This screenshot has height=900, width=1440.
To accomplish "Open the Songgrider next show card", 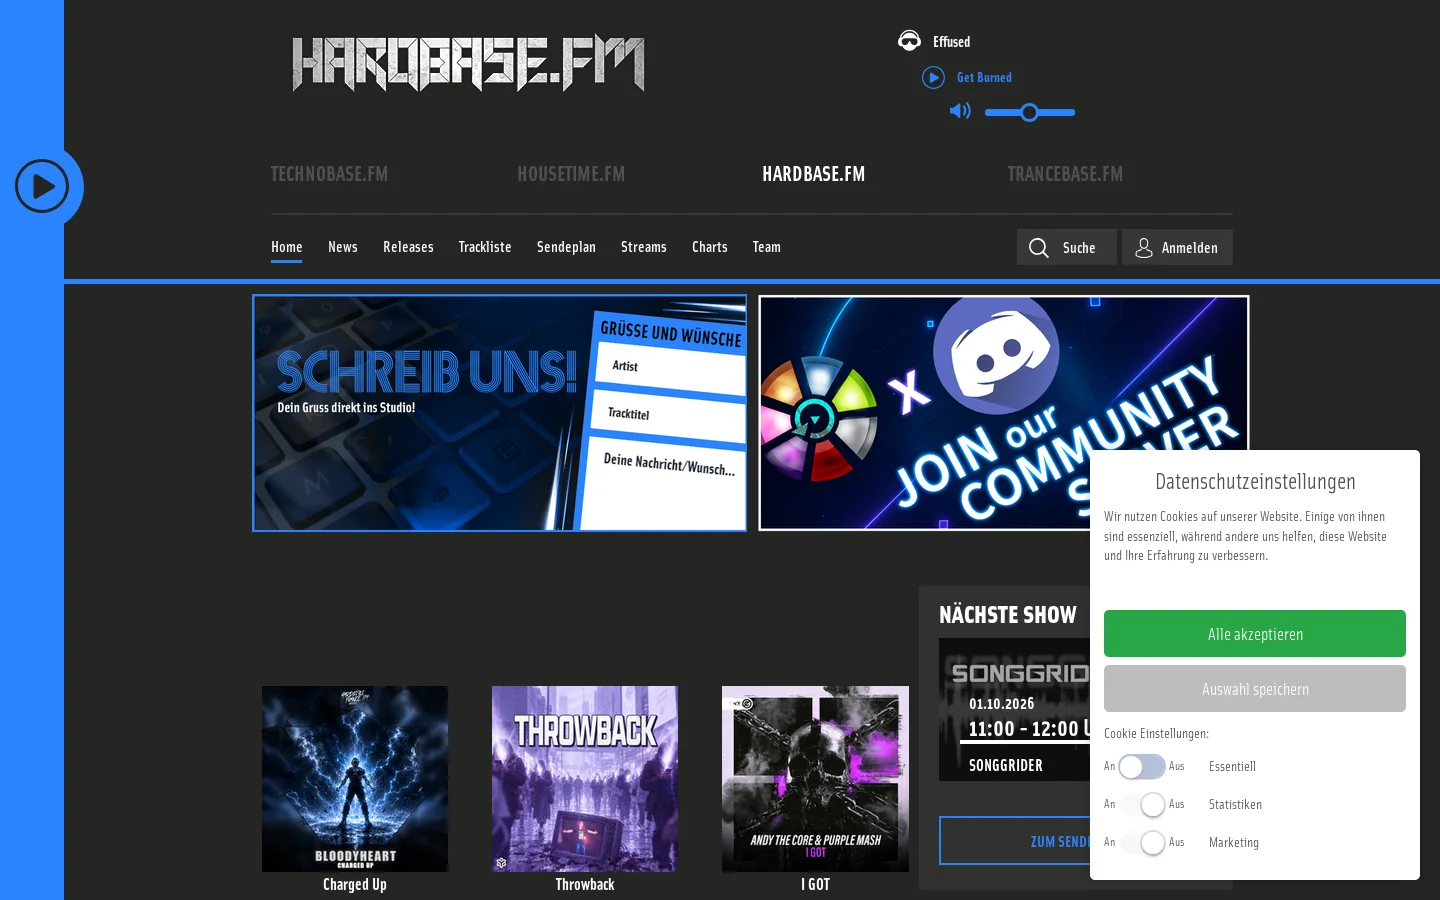I will tap(1014, 710).
